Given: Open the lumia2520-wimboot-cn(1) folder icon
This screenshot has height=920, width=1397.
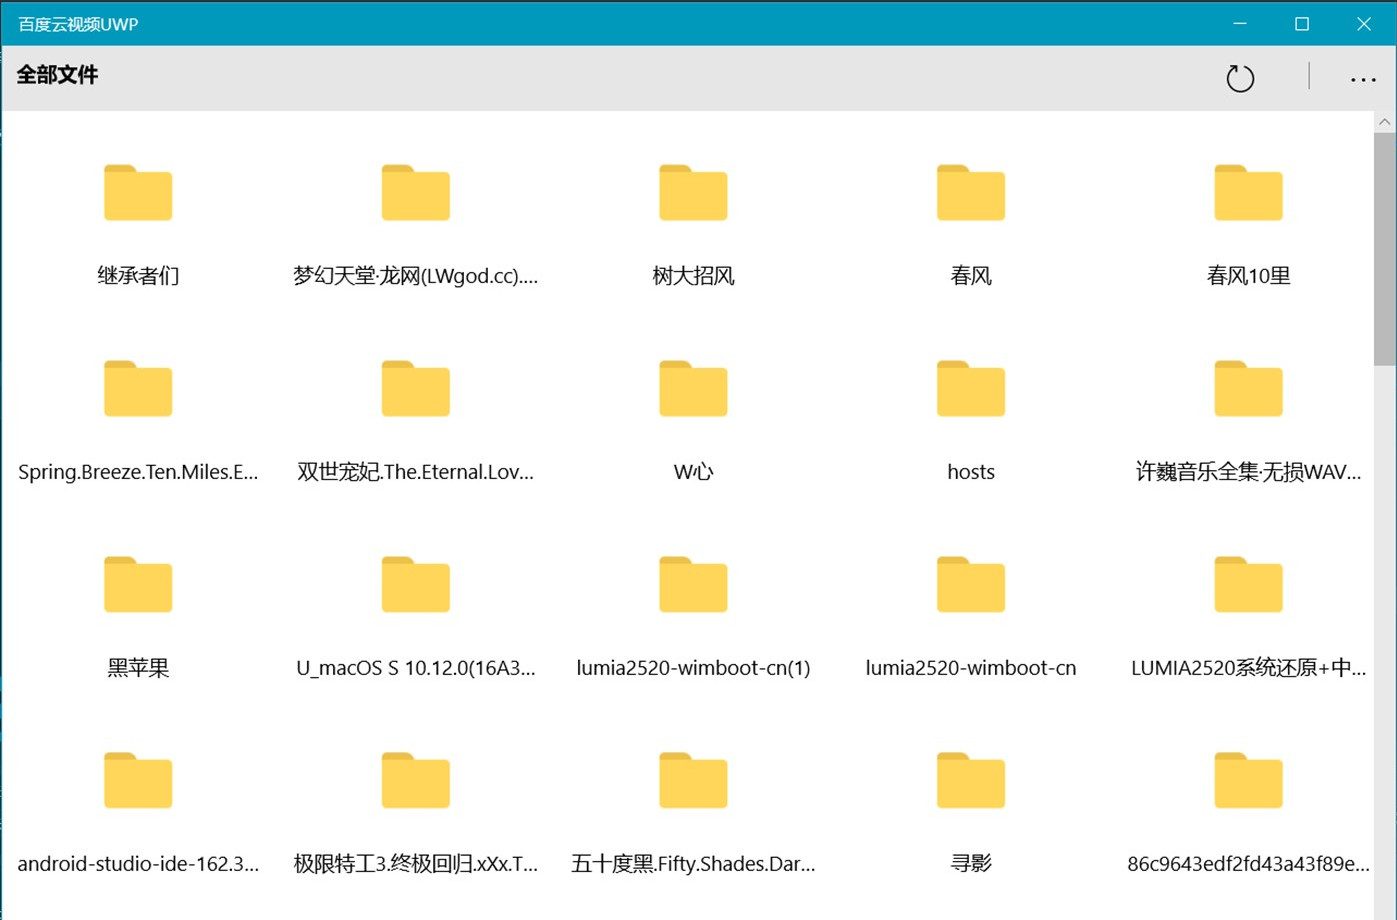Looking at the screenshot, I should point(693,585).
